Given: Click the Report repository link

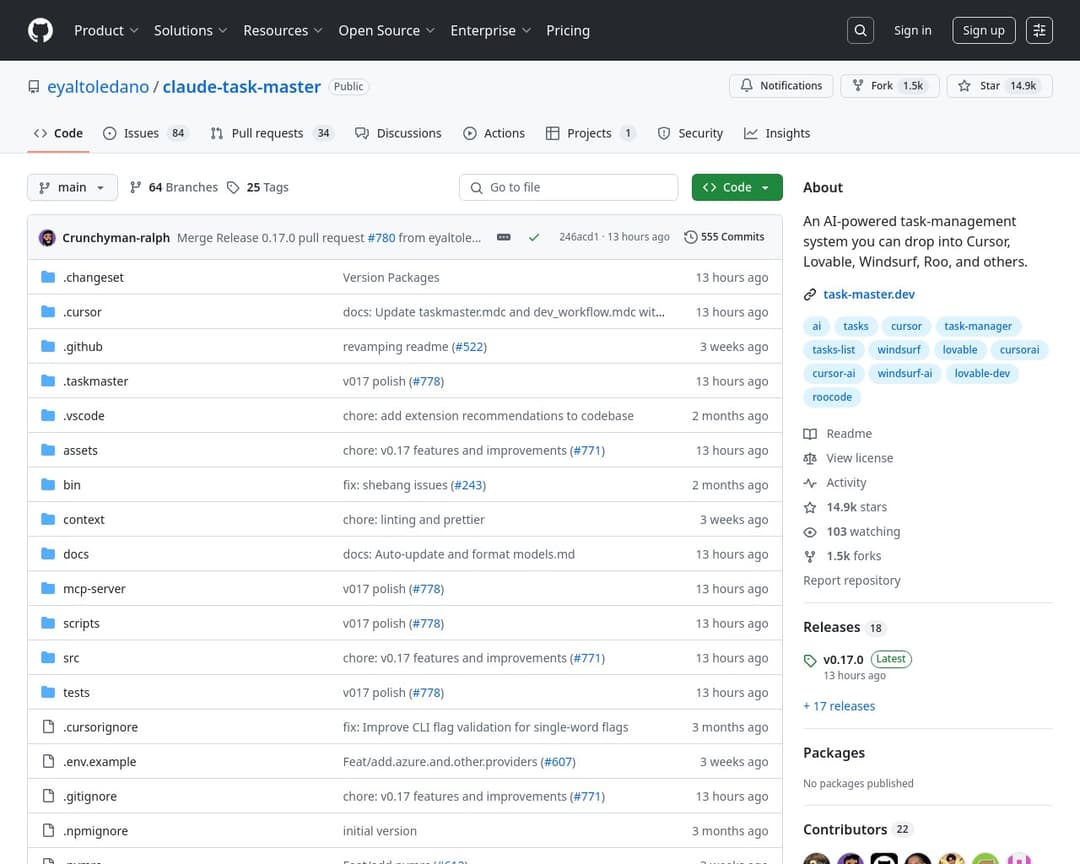Looking at the screenshot, I should 851,580.
